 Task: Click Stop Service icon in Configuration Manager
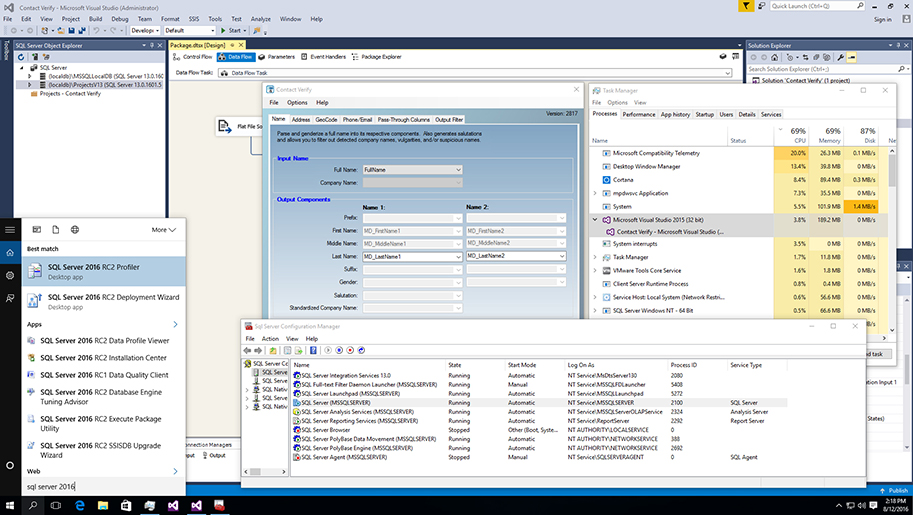point(350,351)
